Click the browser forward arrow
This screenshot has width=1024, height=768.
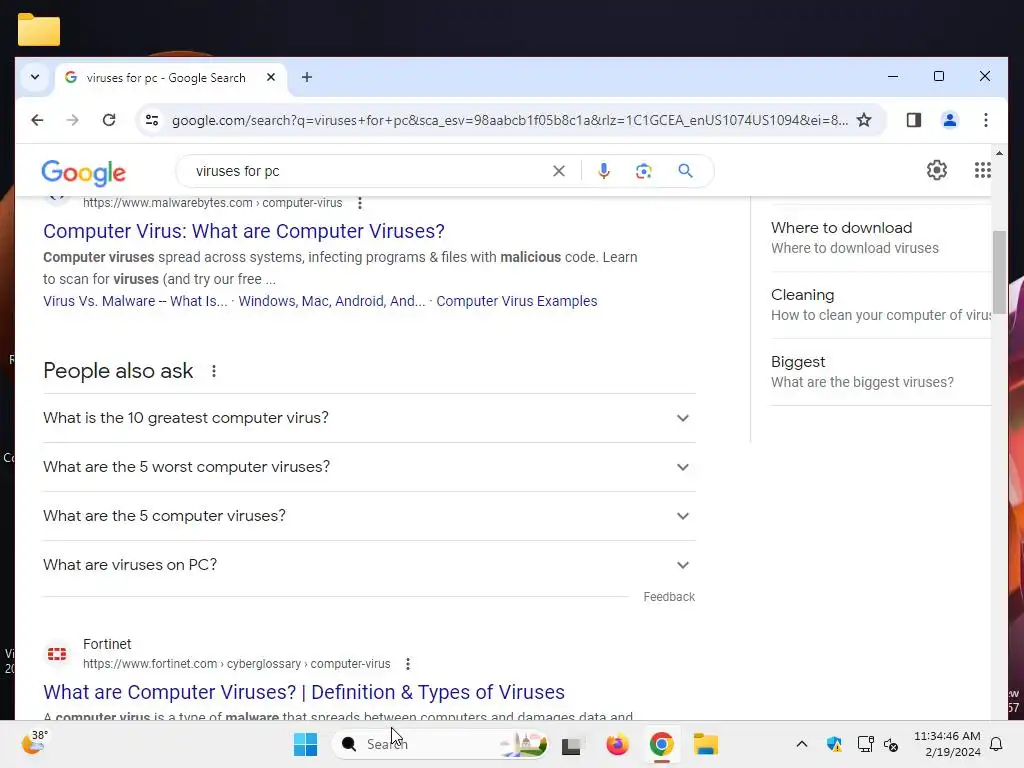(x=72, y=120)
